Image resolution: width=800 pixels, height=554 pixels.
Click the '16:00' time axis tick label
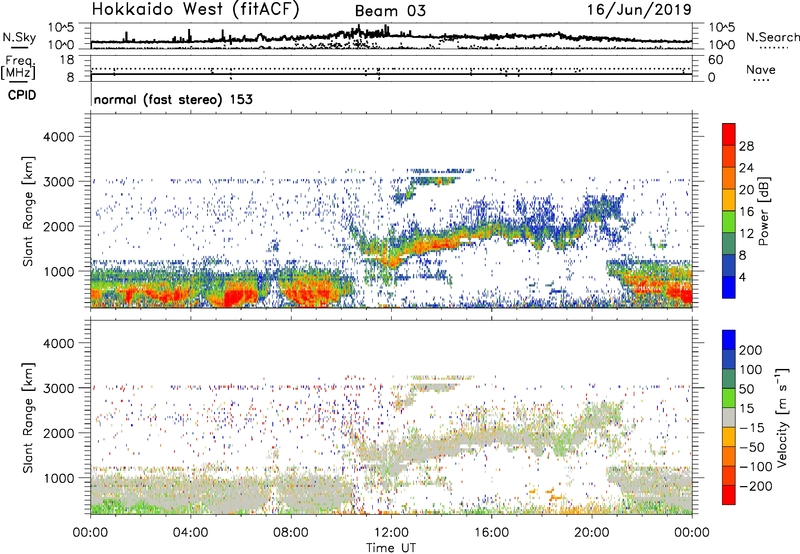(x=491, y=533)
